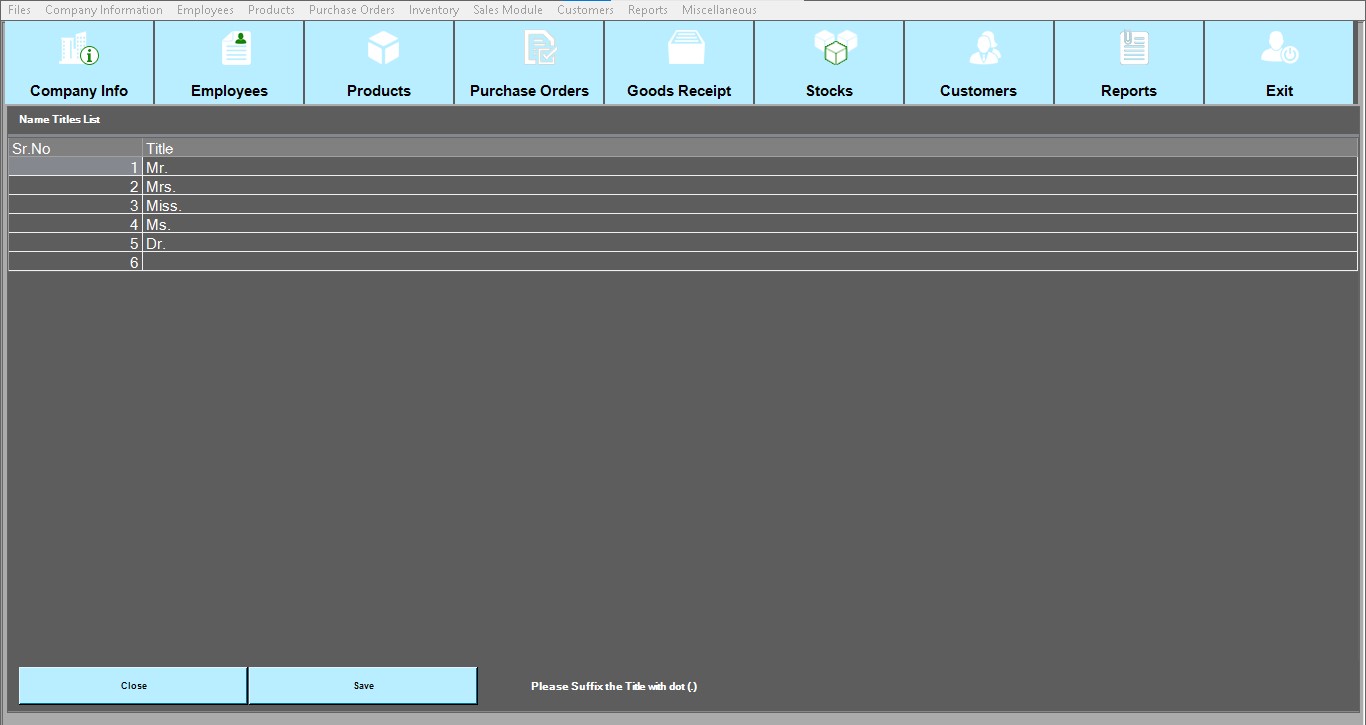Open the Files menu
This screenshot has width=1366, height=725.
[19, 10]
